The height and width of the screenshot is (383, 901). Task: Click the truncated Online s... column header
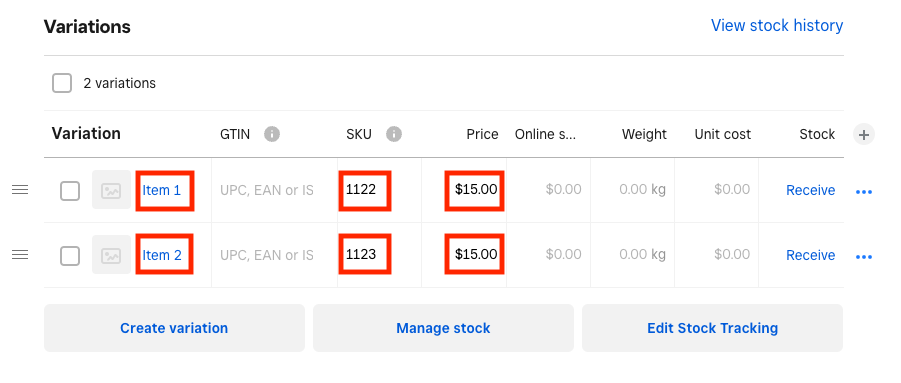(x=545, y=134)
